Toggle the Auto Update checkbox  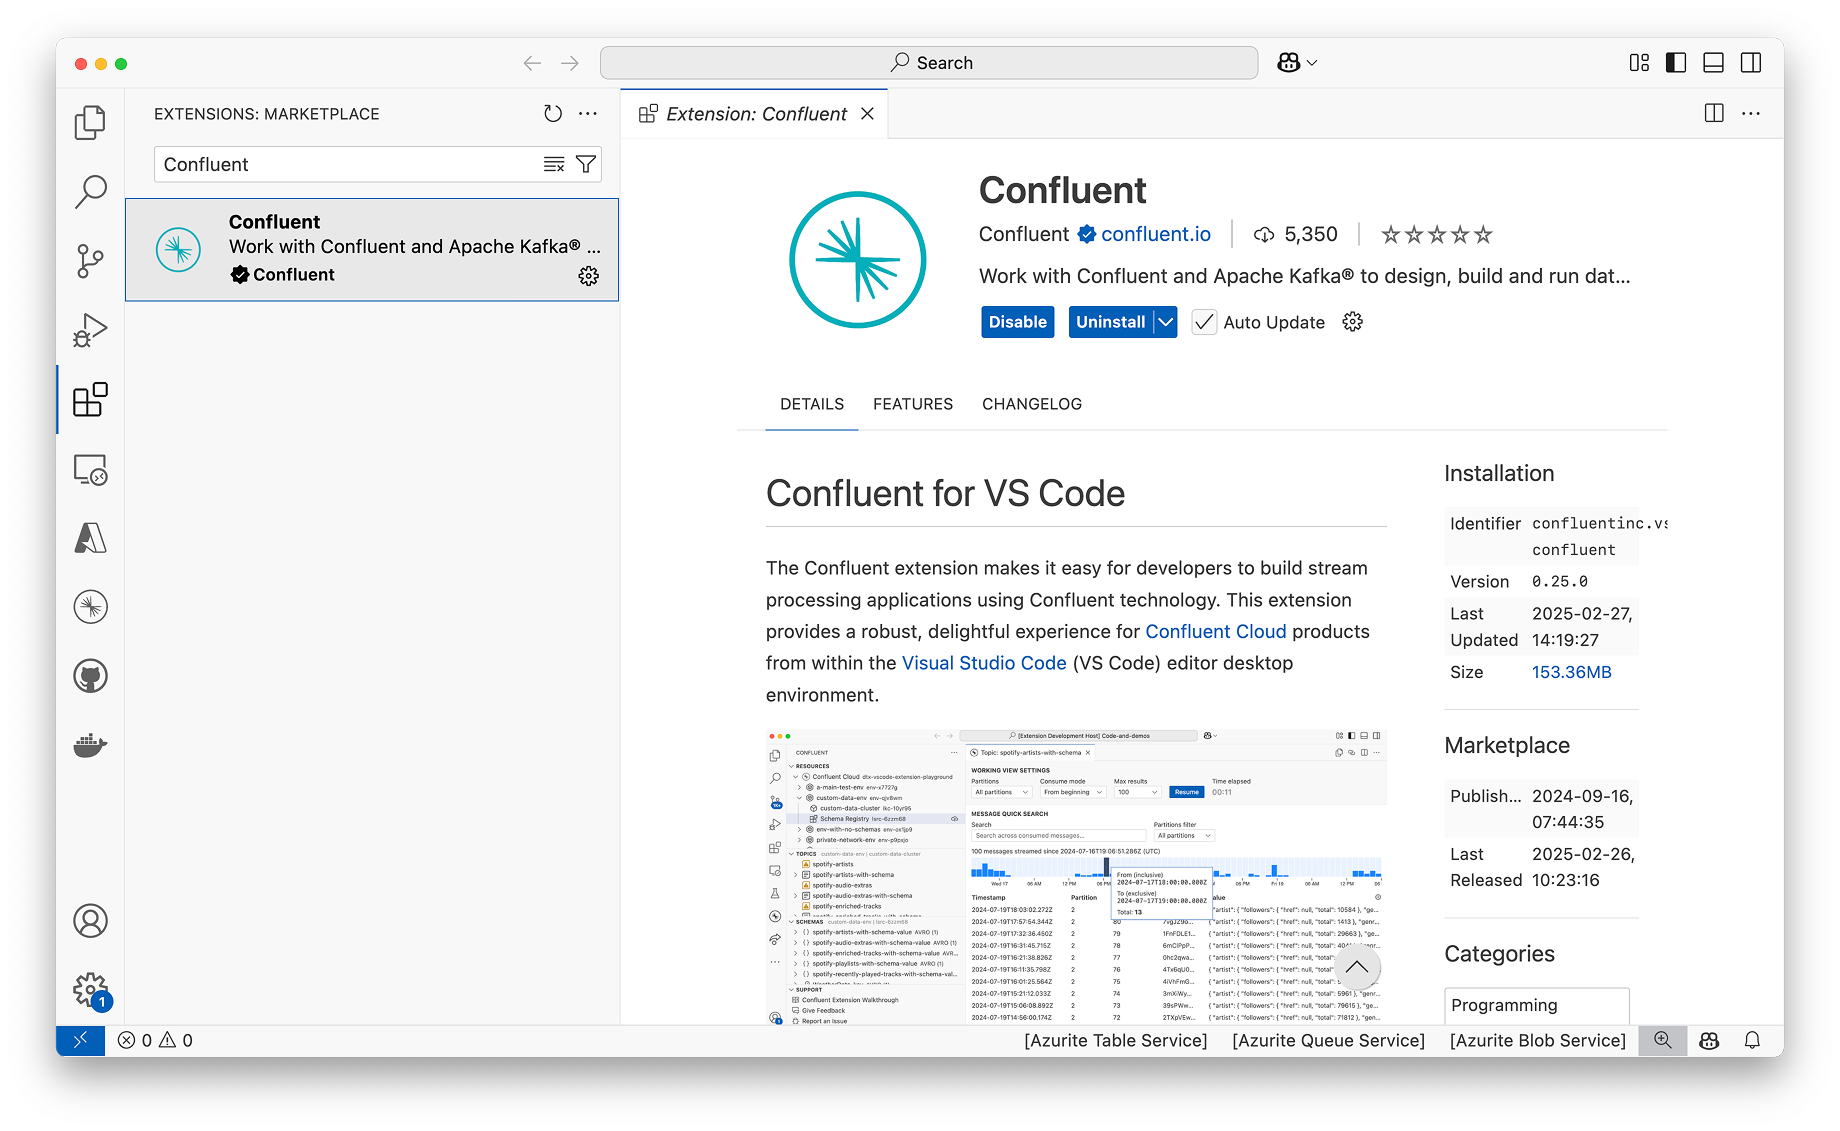(1204, 322)
